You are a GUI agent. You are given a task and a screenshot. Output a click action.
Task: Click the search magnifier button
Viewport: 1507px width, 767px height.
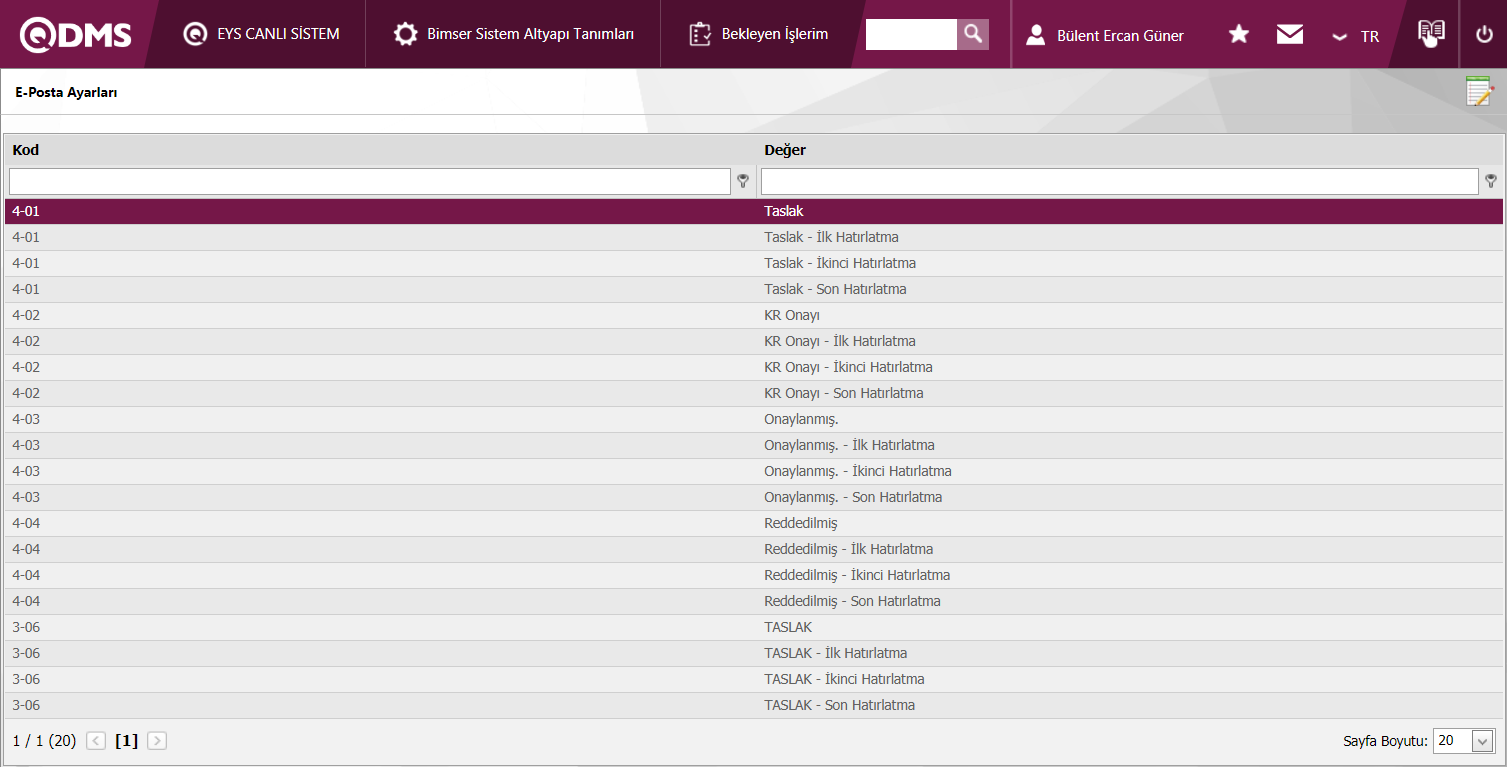click(x=972, y=35)
